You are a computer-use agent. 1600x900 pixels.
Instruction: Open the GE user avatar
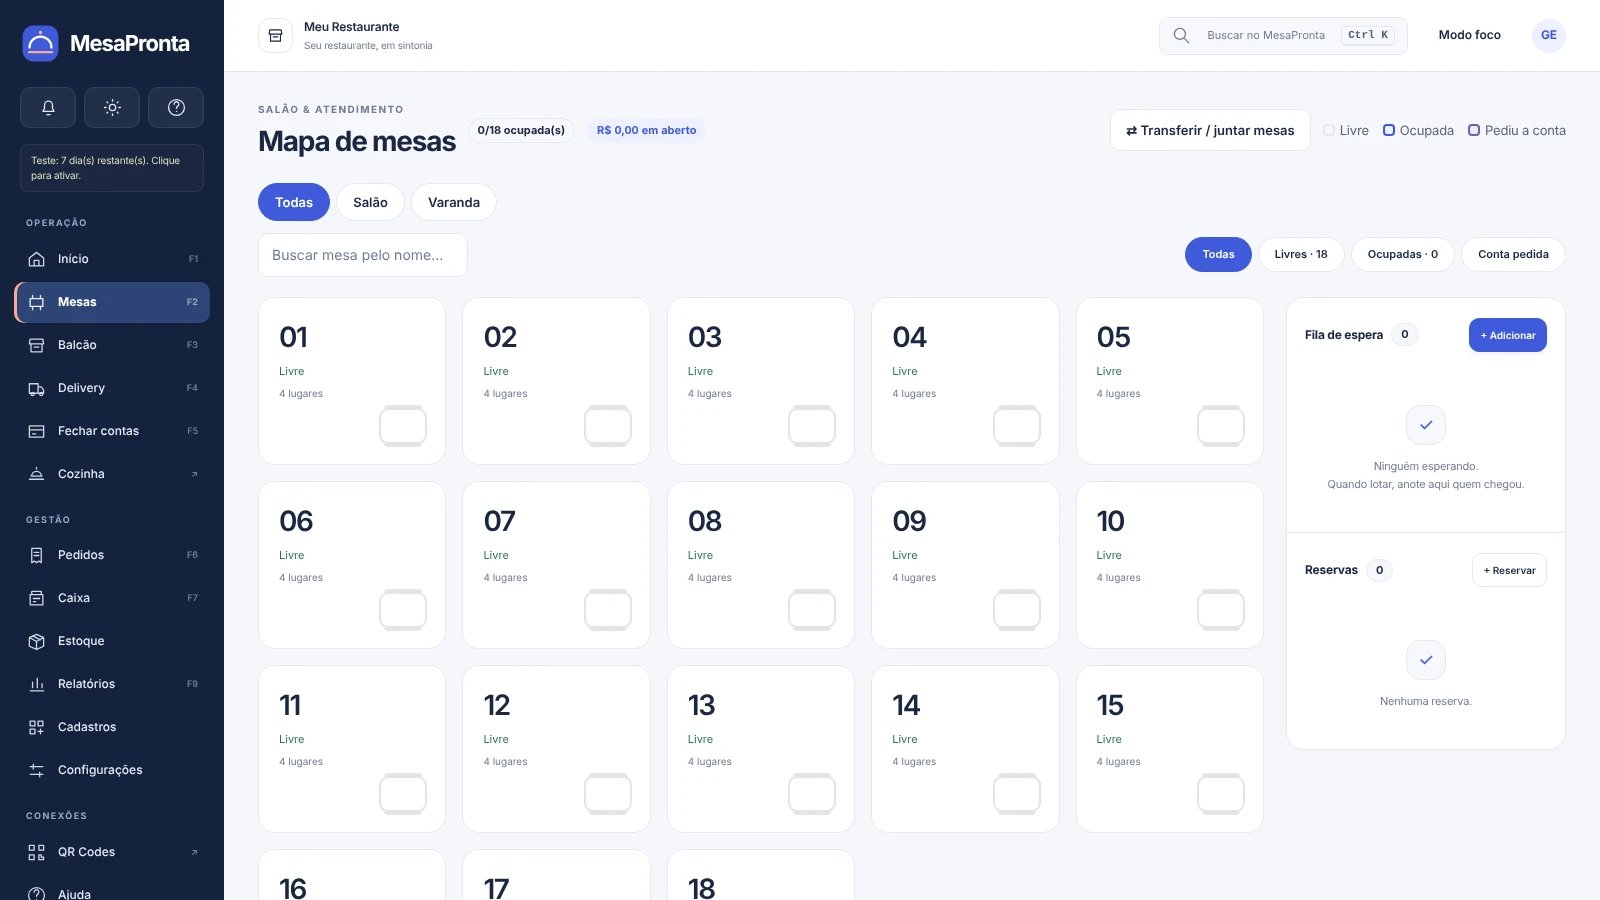[x=1548, y=35]
